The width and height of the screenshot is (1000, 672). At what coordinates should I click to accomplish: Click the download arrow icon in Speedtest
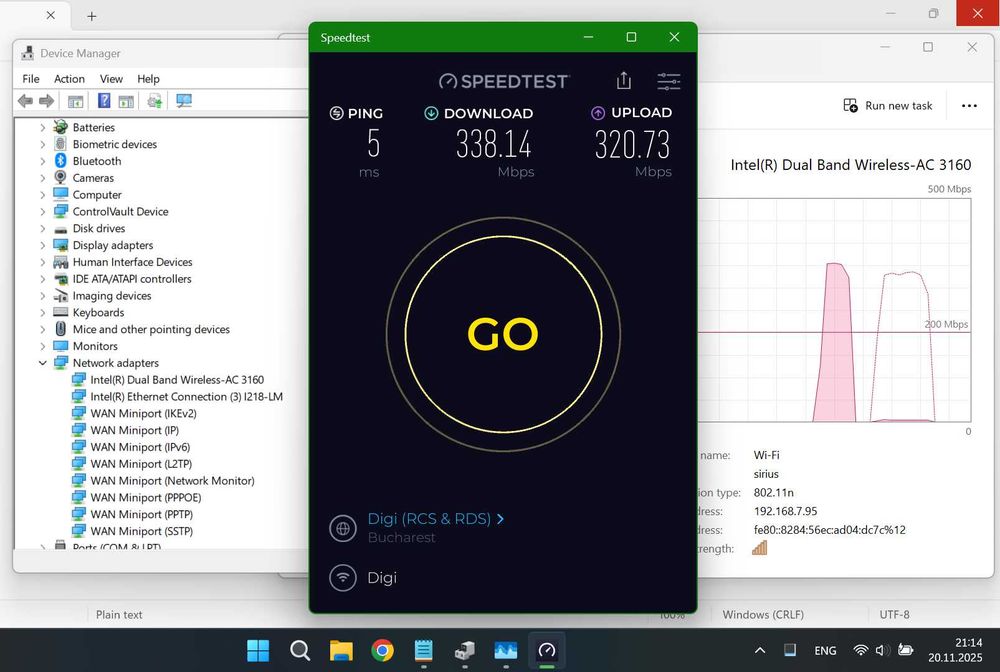point(431,113)
